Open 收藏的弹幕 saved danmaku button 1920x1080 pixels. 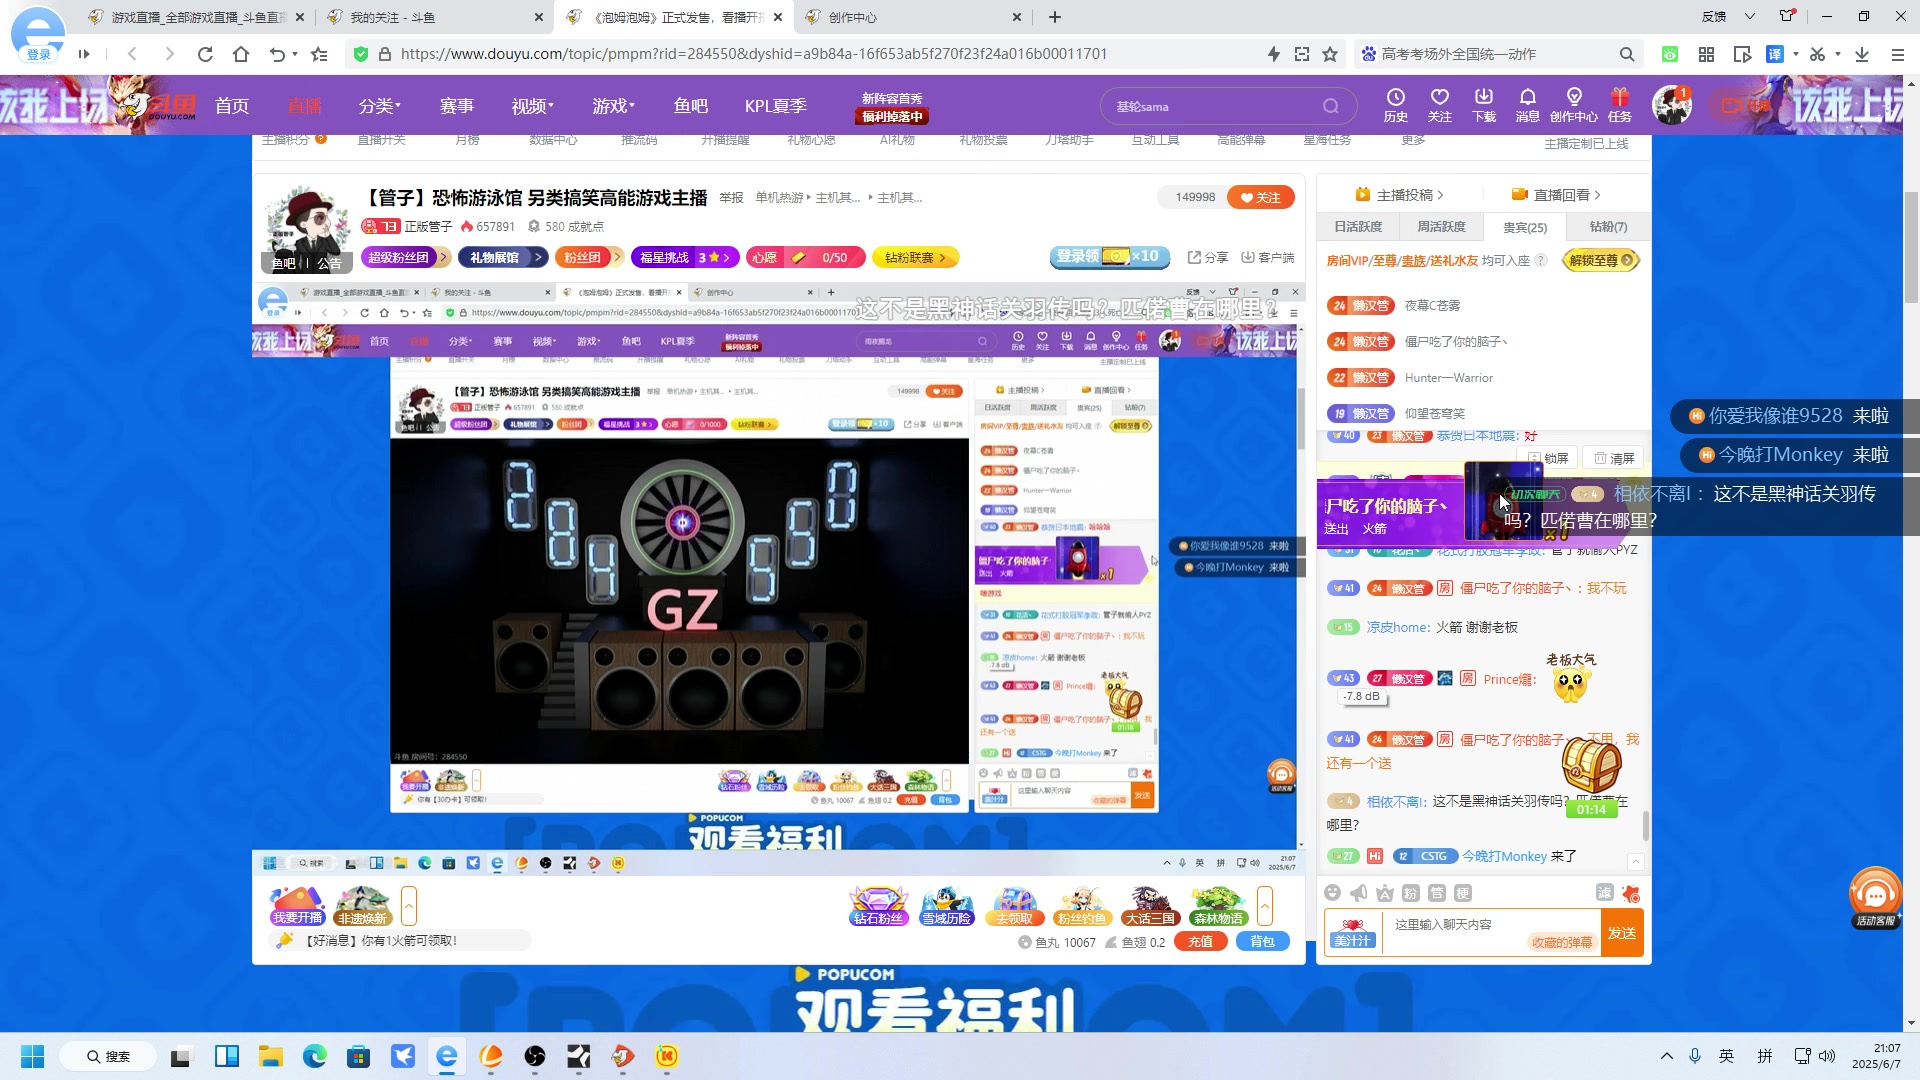click(1562, 942)
